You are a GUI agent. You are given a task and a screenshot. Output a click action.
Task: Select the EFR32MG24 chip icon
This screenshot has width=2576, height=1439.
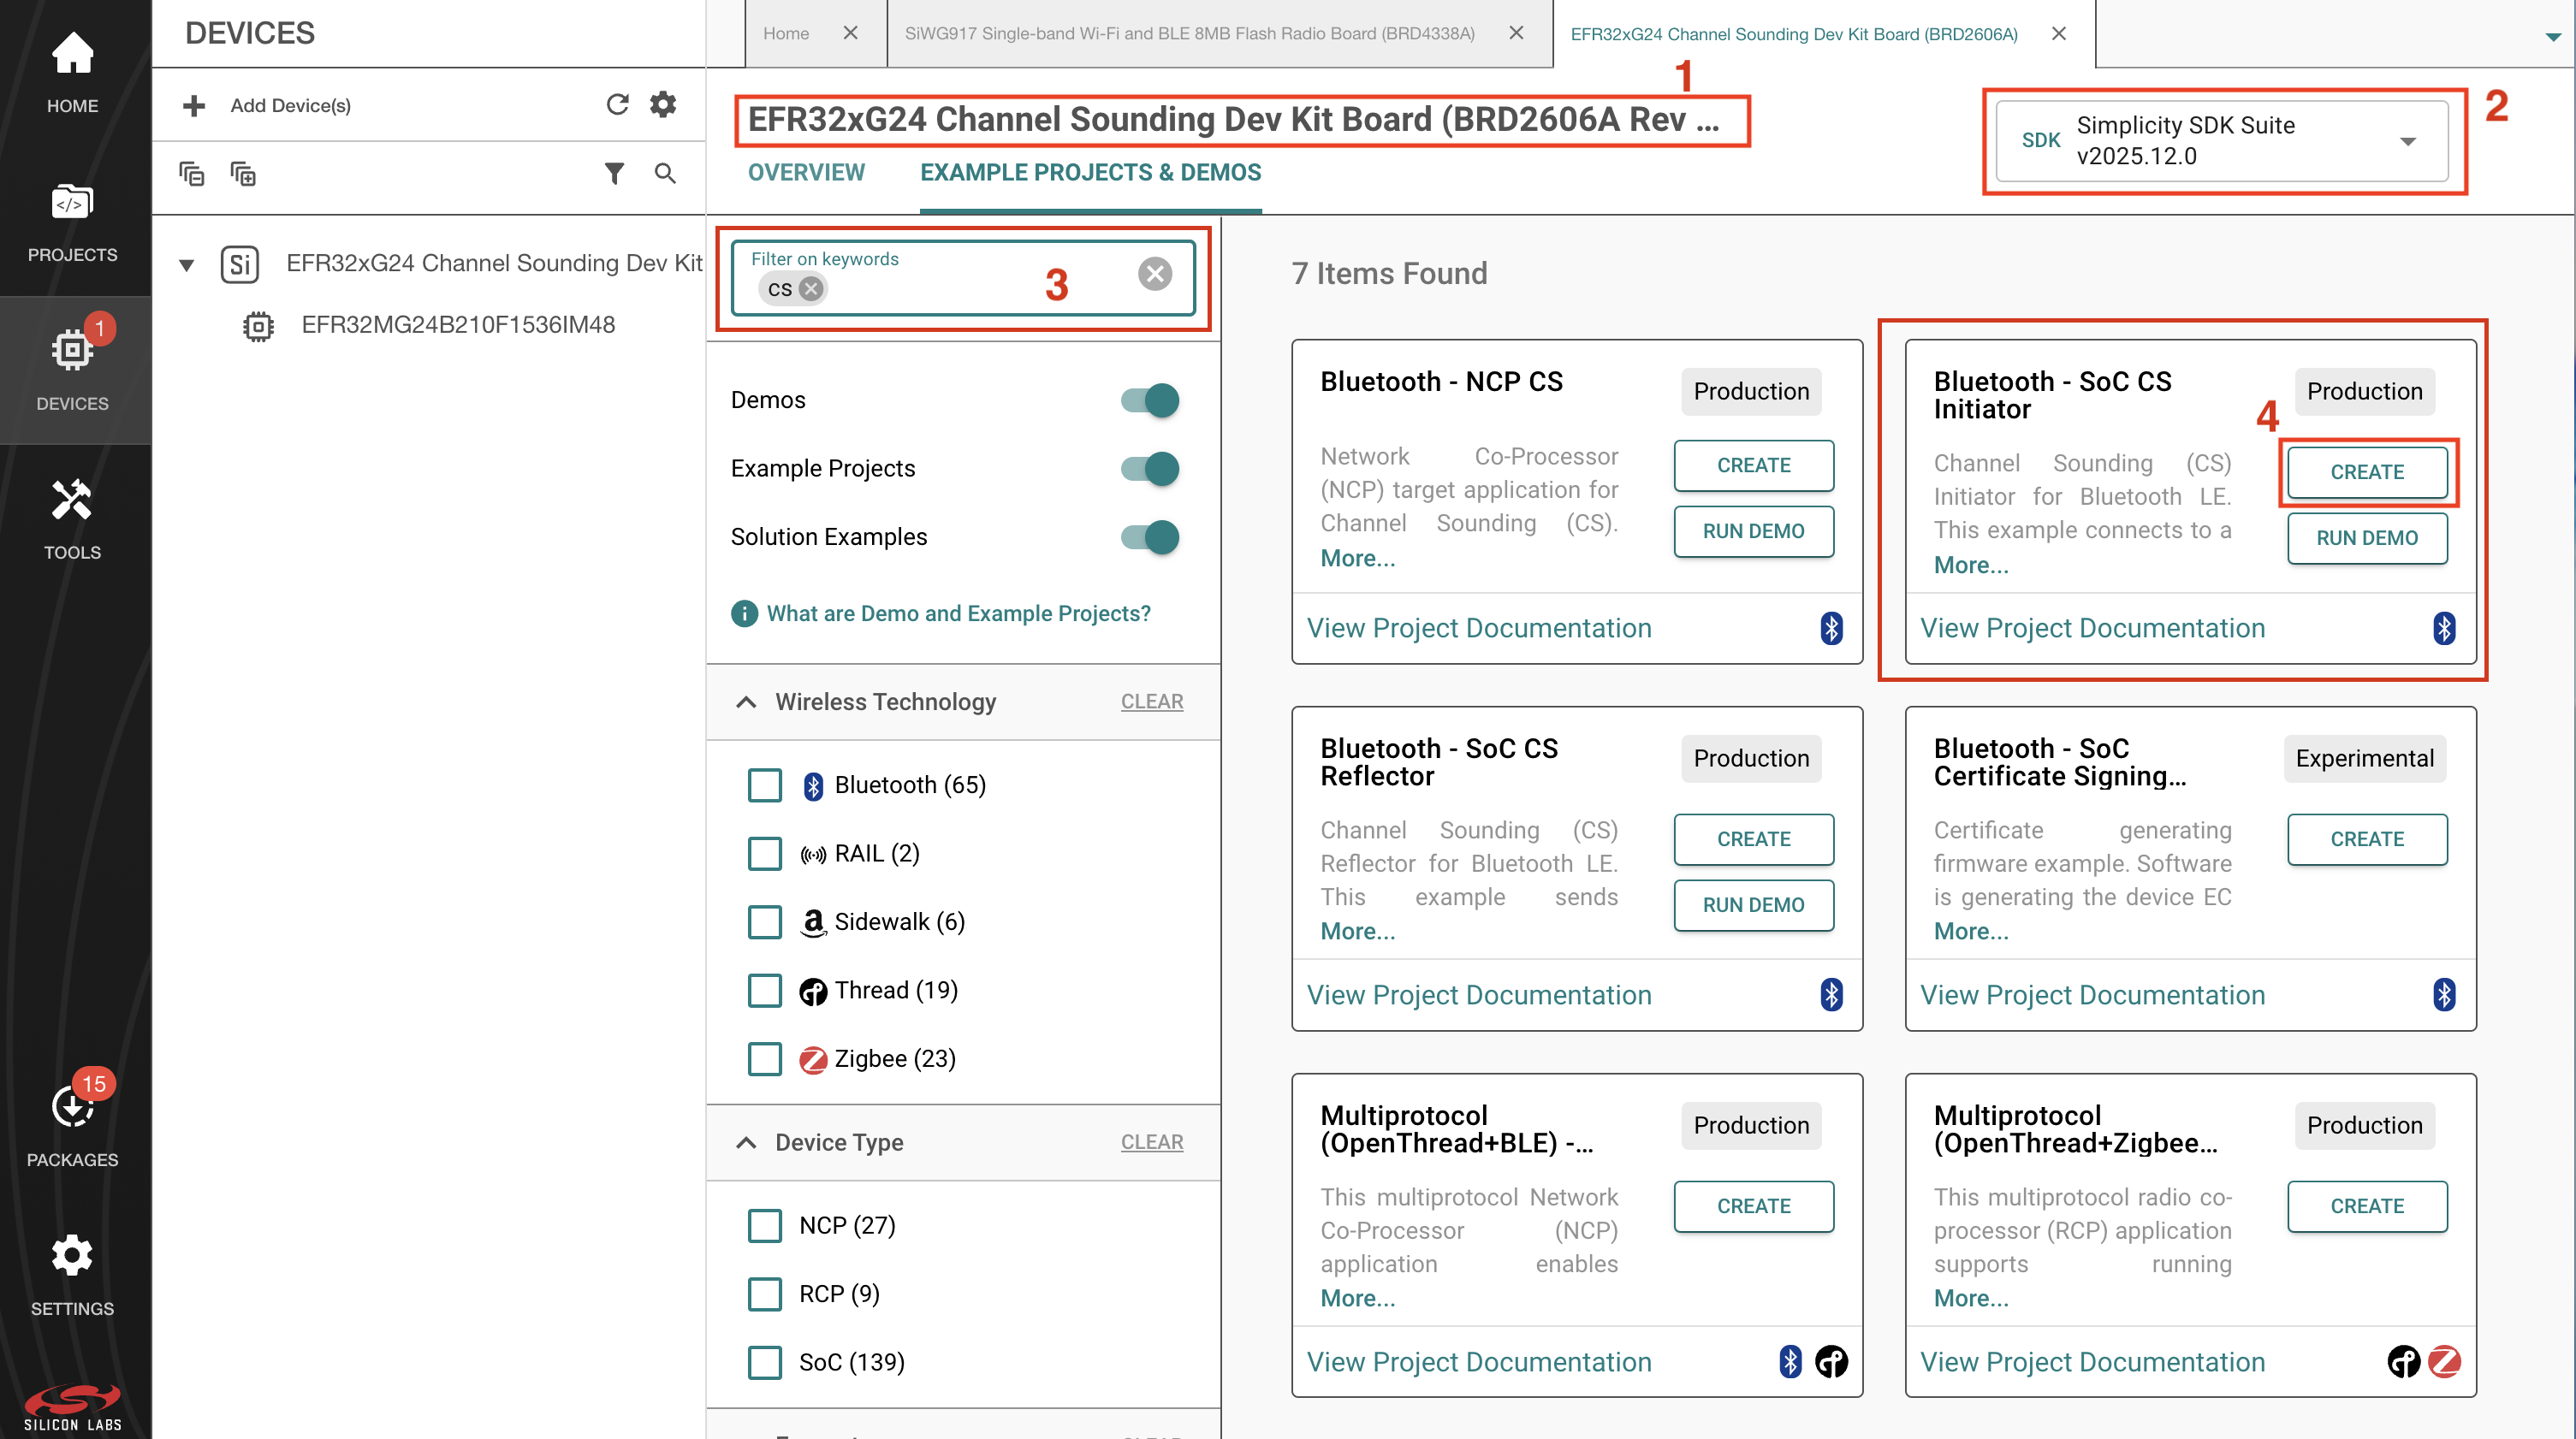click(258, 326)
